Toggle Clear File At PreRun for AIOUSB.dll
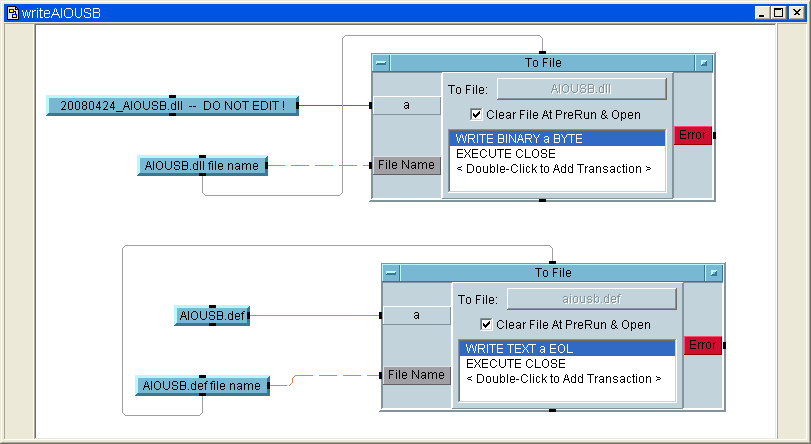Image resolution: width=811 pixels, height=444 pixels. pos(477,114)
